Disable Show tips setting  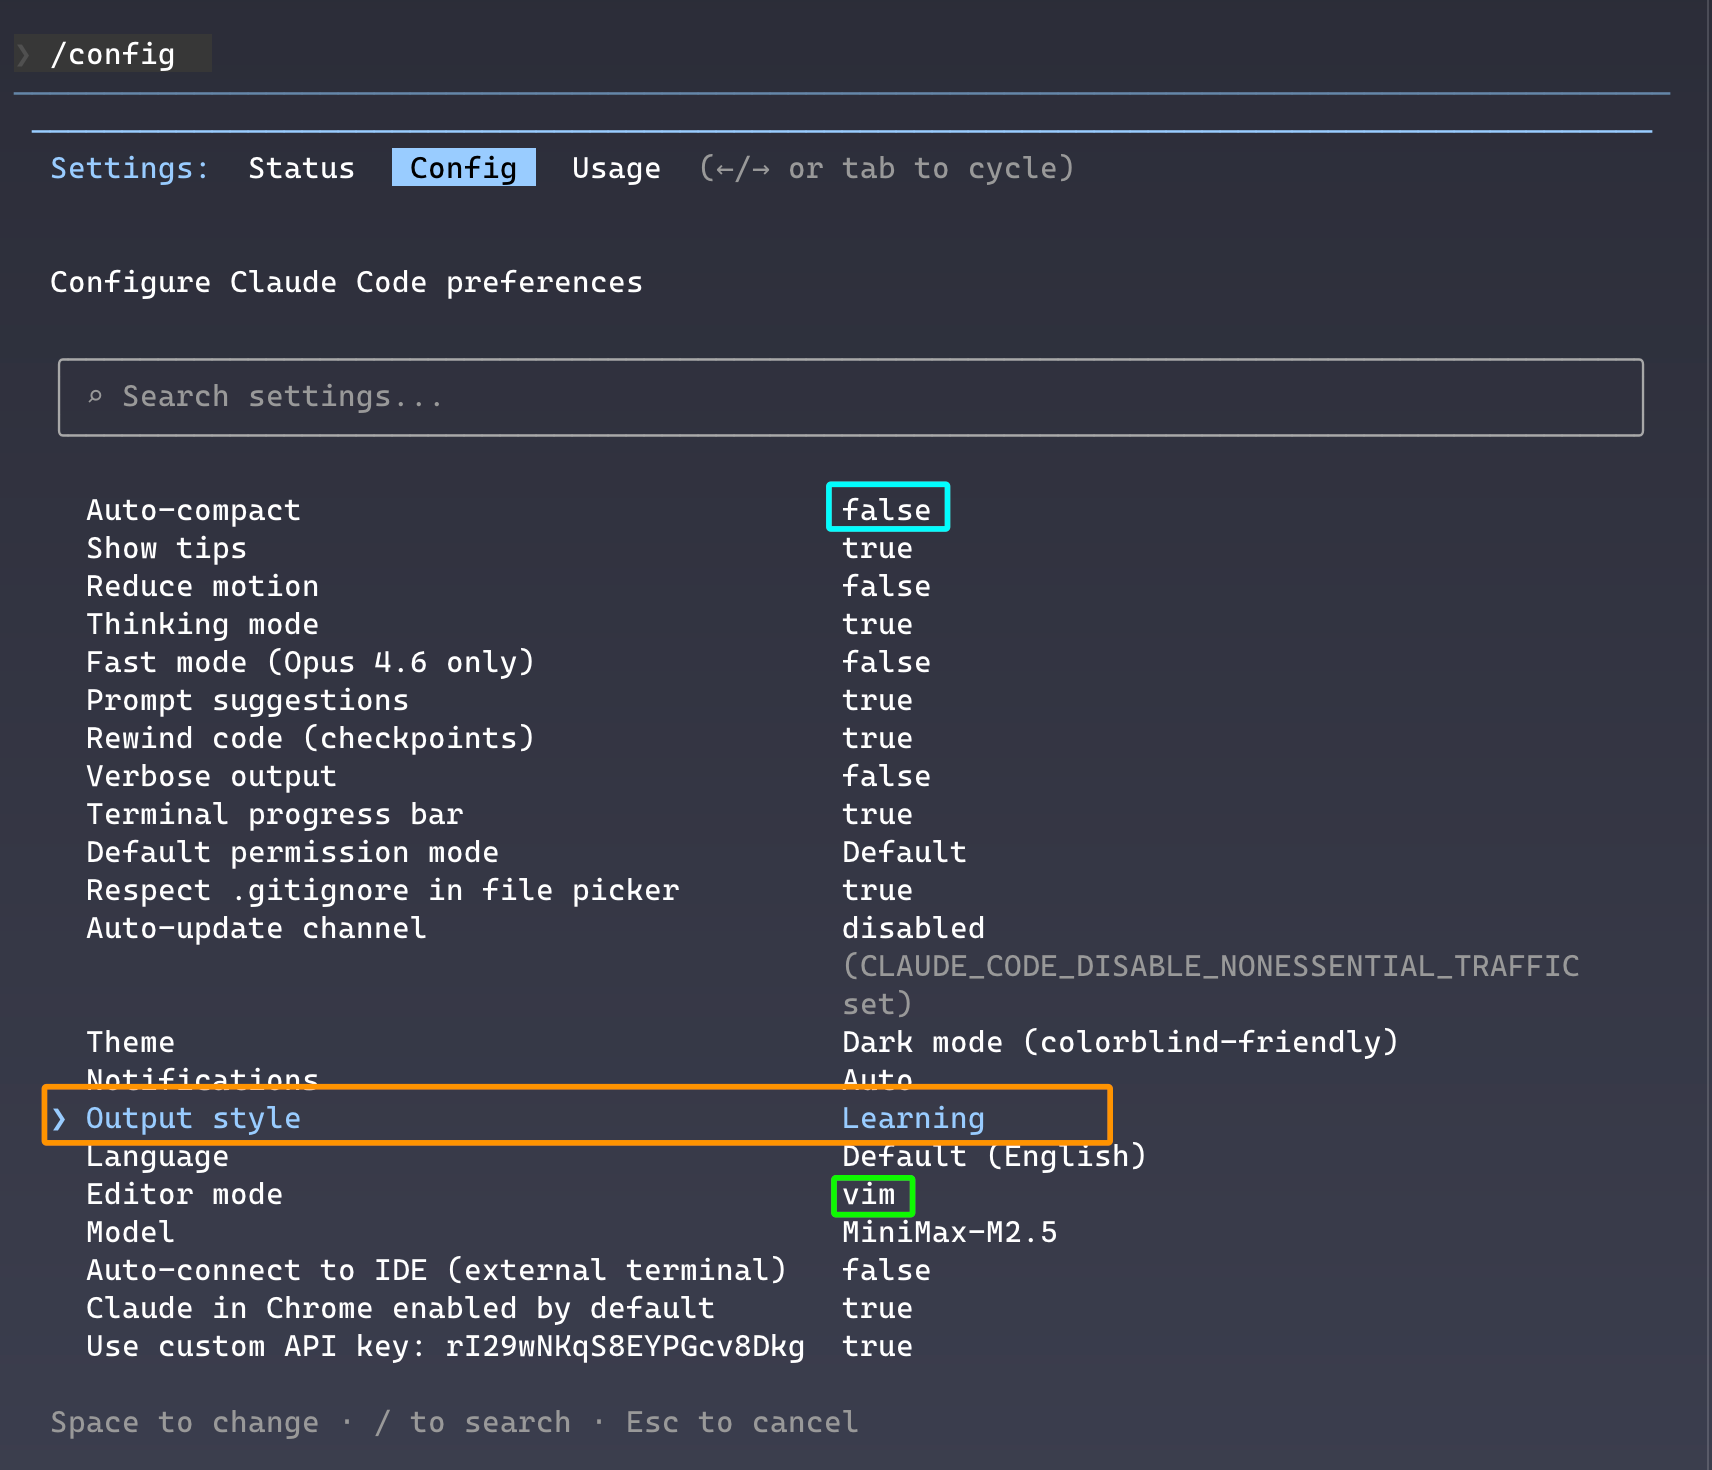click(877, 548)
